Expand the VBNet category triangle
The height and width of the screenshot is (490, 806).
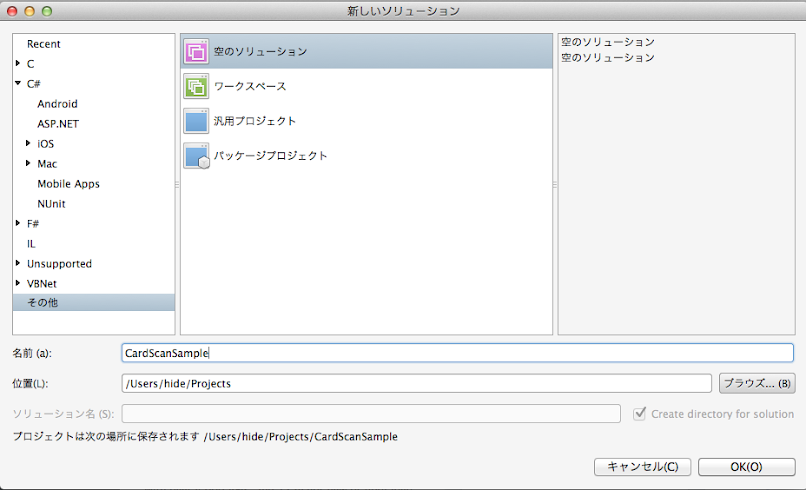point(18,283)
